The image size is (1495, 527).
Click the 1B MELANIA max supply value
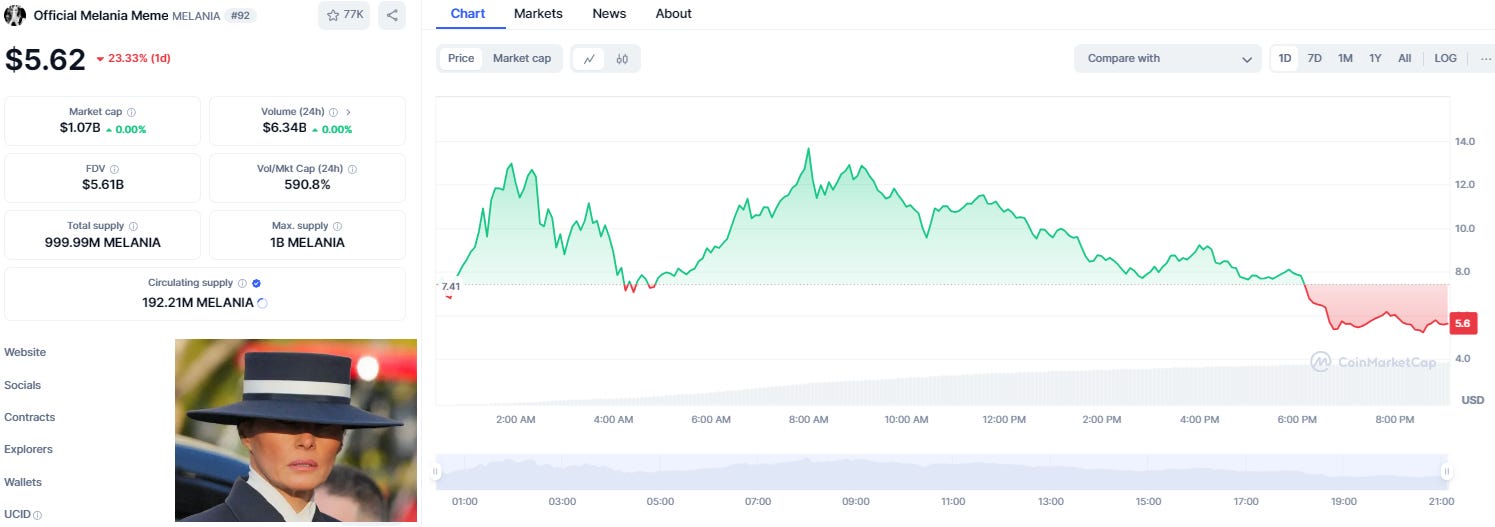(307, 242)
